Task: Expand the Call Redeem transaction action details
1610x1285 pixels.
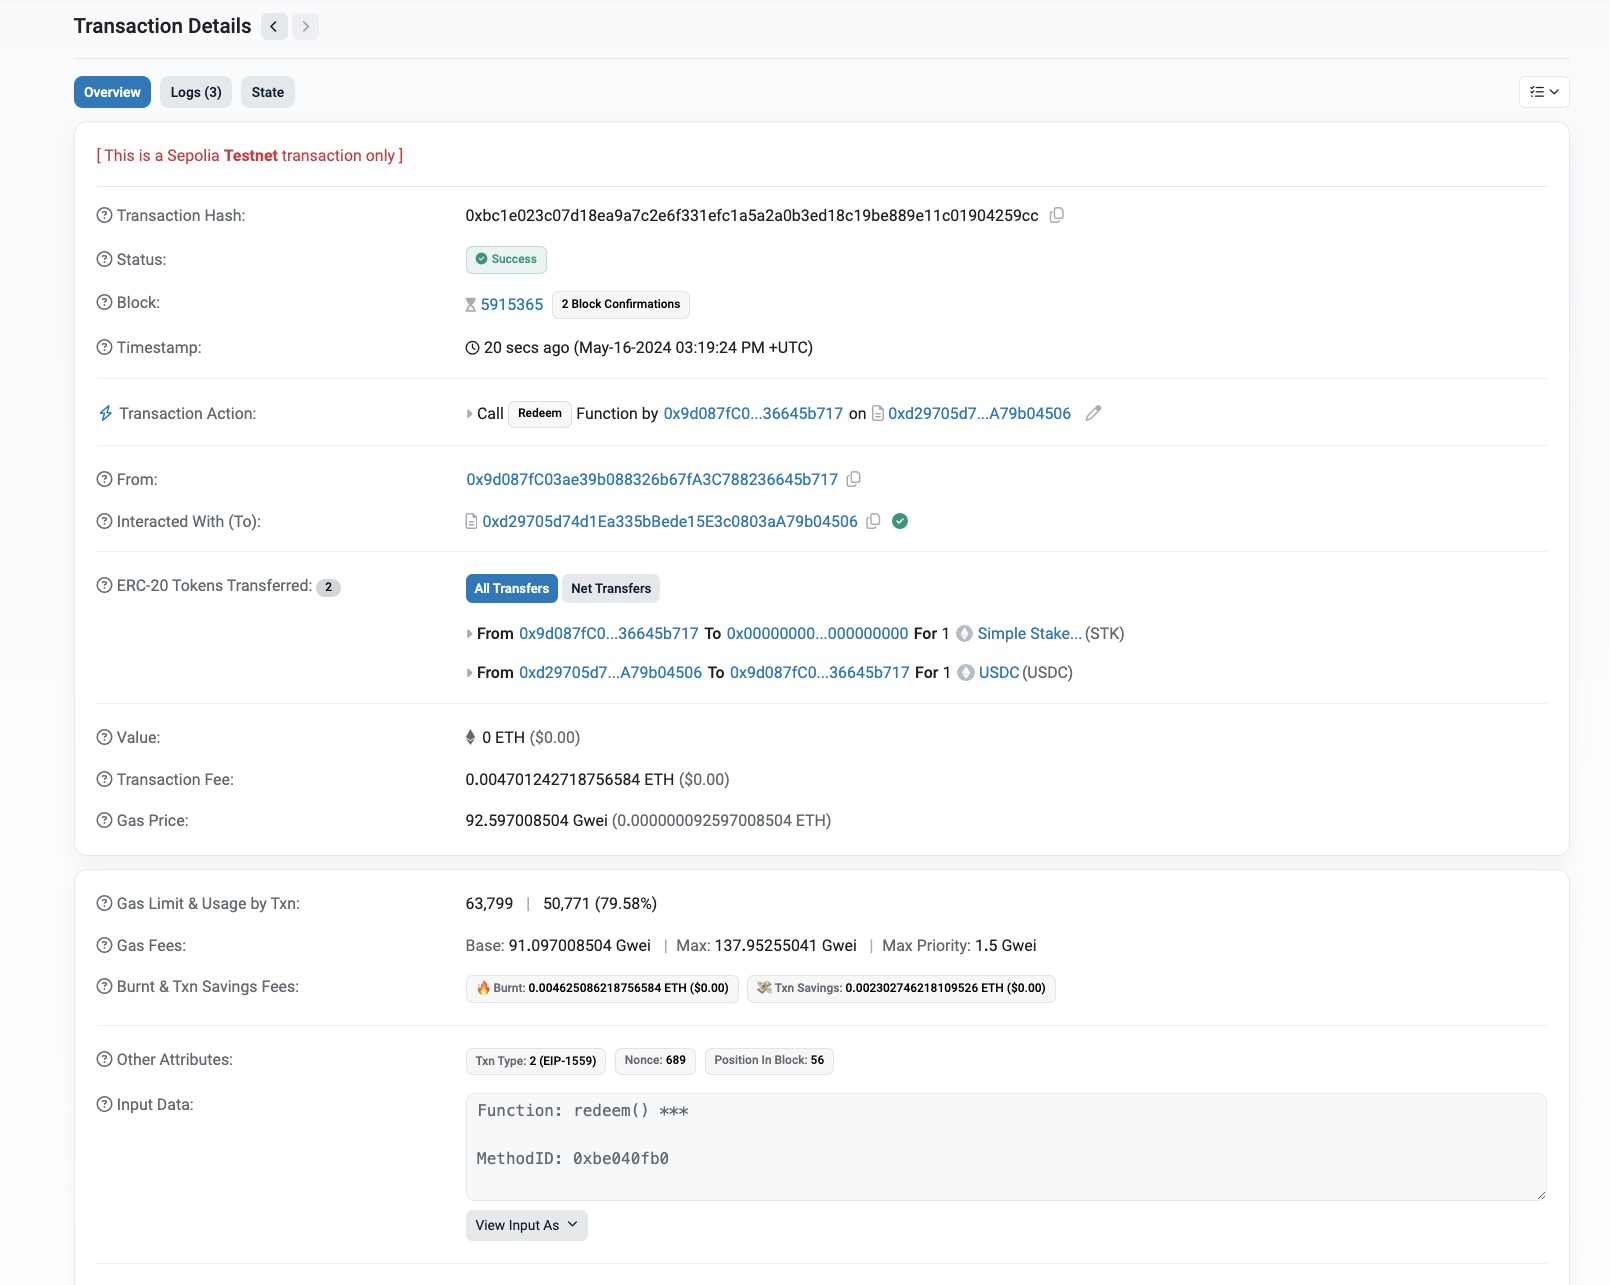Action: 469,413
